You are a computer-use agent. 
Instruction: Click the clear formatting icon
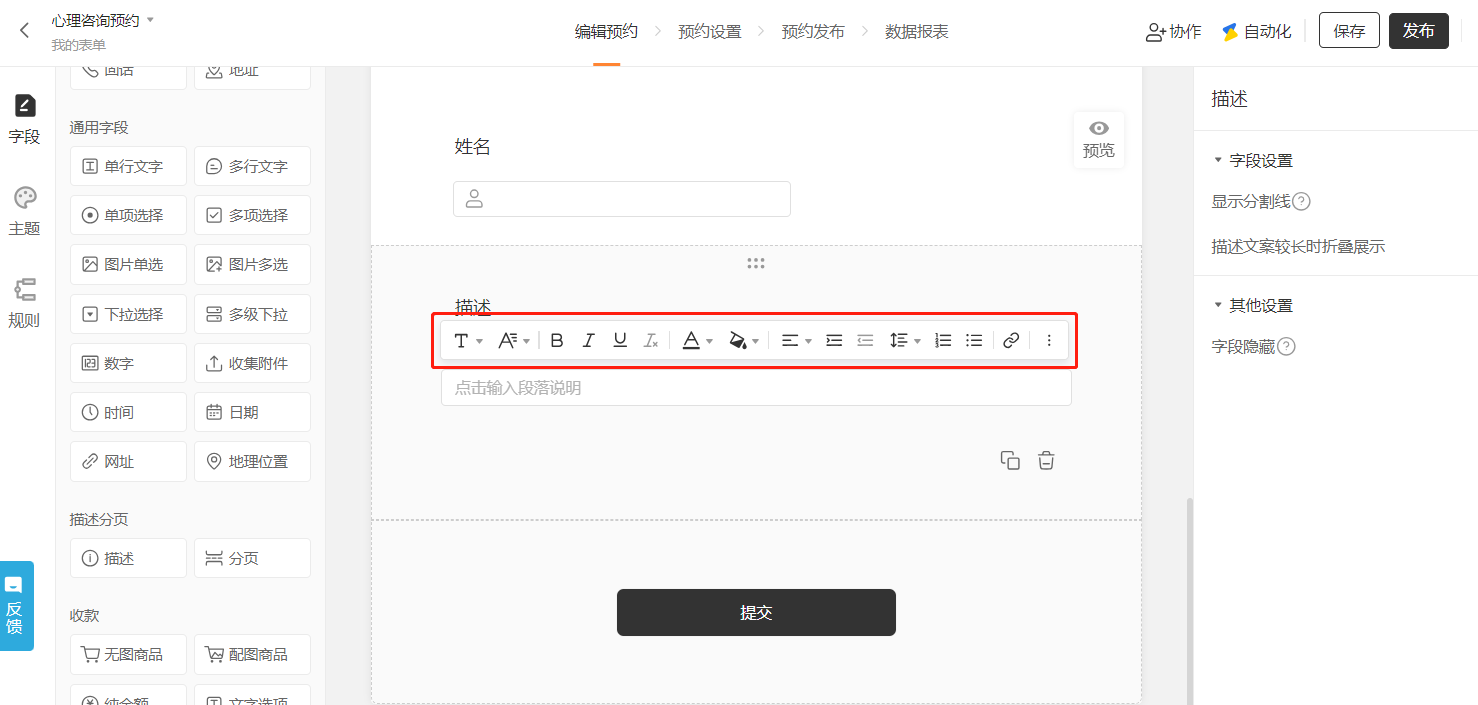pyautogui.click(x=651, y=341)
